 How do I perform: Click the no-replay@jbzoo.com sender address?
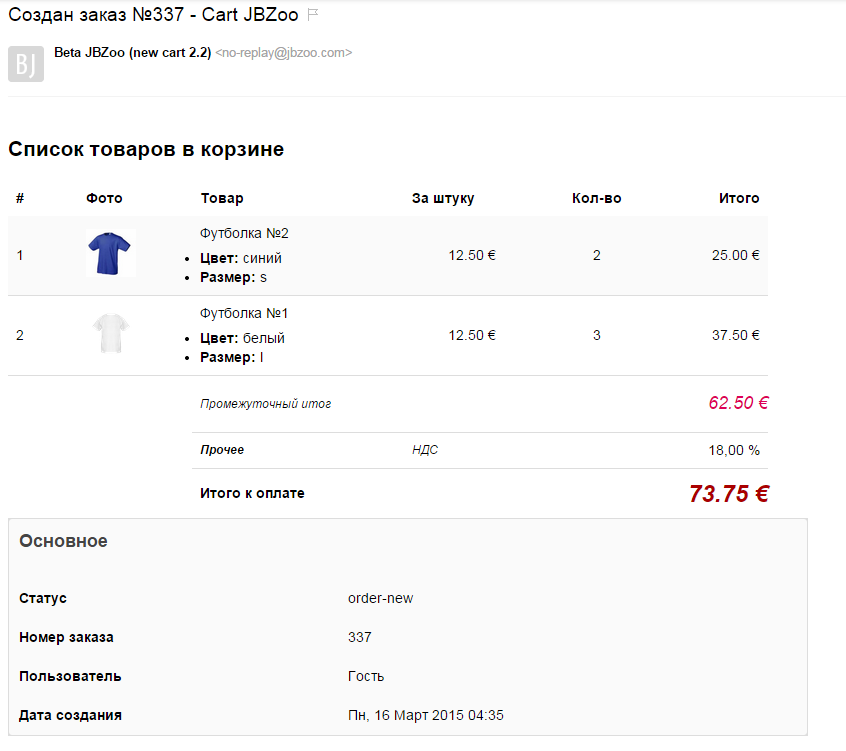(x=284, y=53)
